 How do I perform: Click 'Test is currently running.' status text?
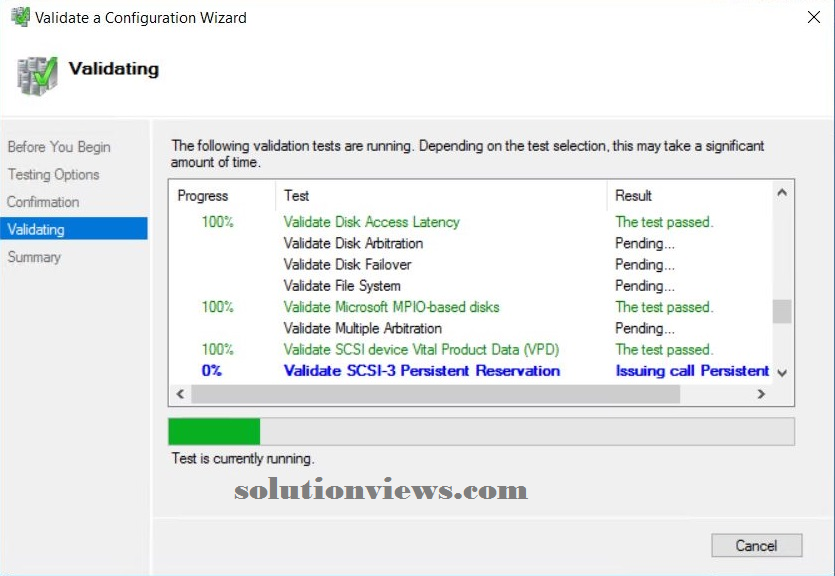click(x=243, y=458)
